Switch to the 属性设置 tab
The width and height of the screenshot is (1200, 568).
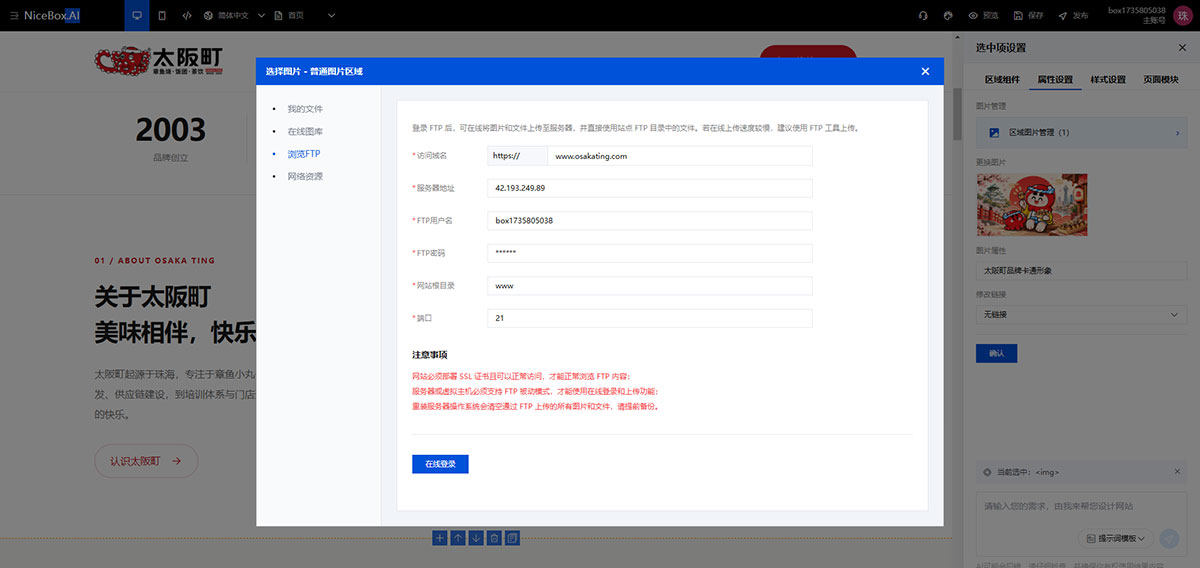pos(1055,80)
